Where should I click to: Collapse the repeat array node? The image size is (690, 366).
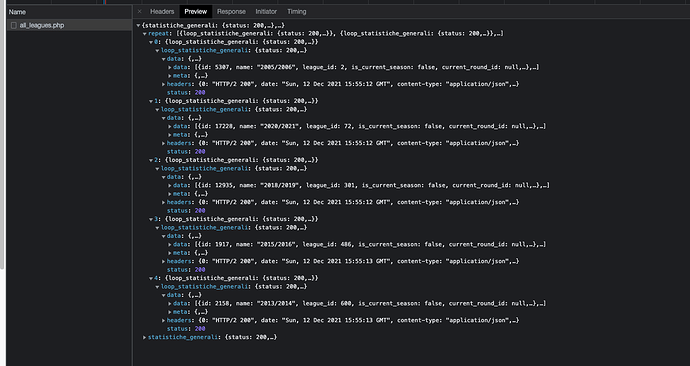(144, 34)
